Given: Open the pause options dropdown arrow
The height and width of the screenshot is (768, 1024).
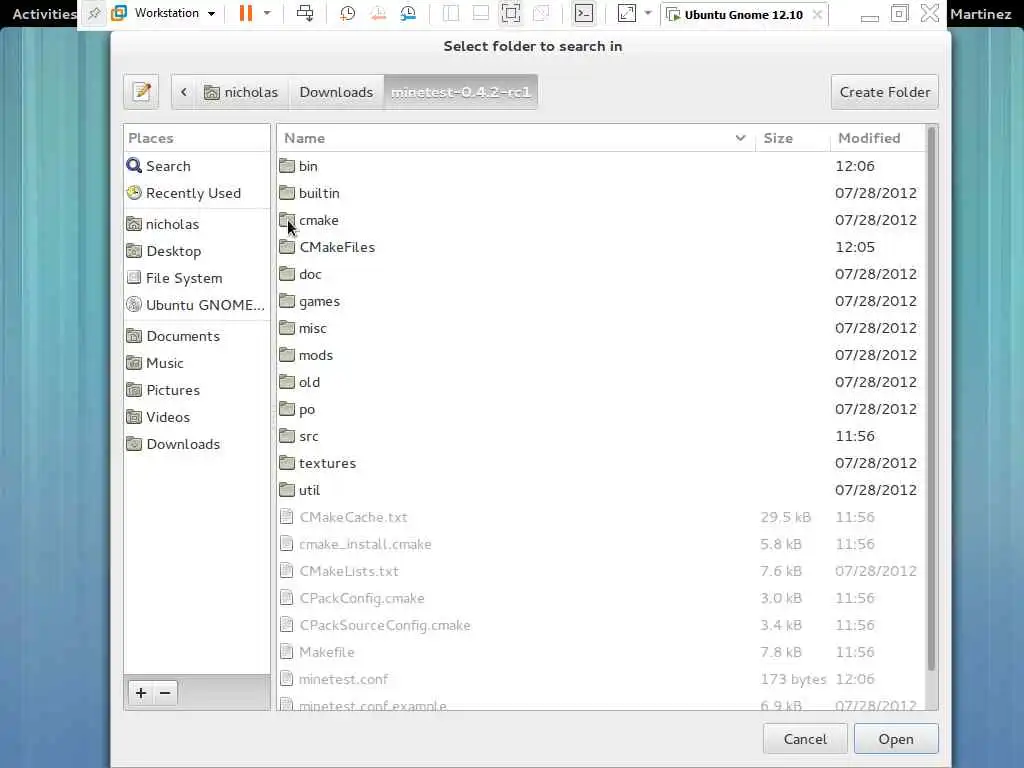Looking at the screenshot, I should pyautogui.click(x=267, y=13).
